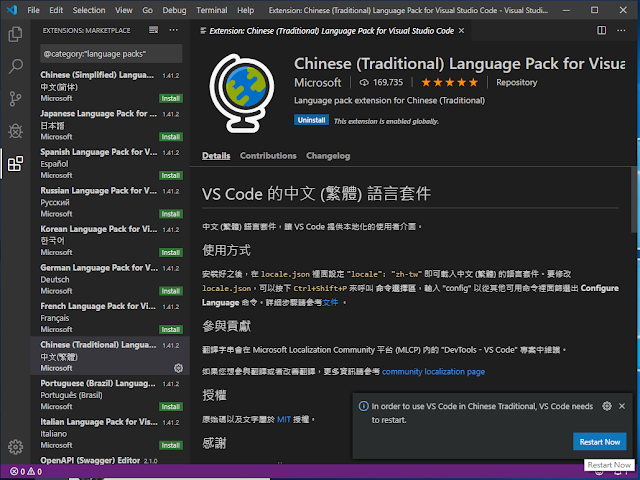Screen dimensions: 640x480
Task: Install Chinese (Simplified) Language Pack
Action: pos(171,98)
